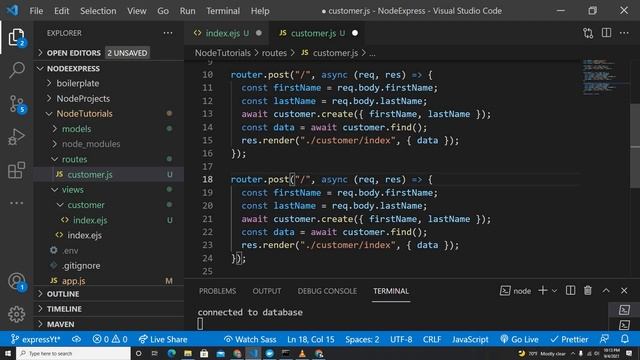Open the Extensions view icon
This screenshot has height=360, width=640.
(x=16, y=170)
